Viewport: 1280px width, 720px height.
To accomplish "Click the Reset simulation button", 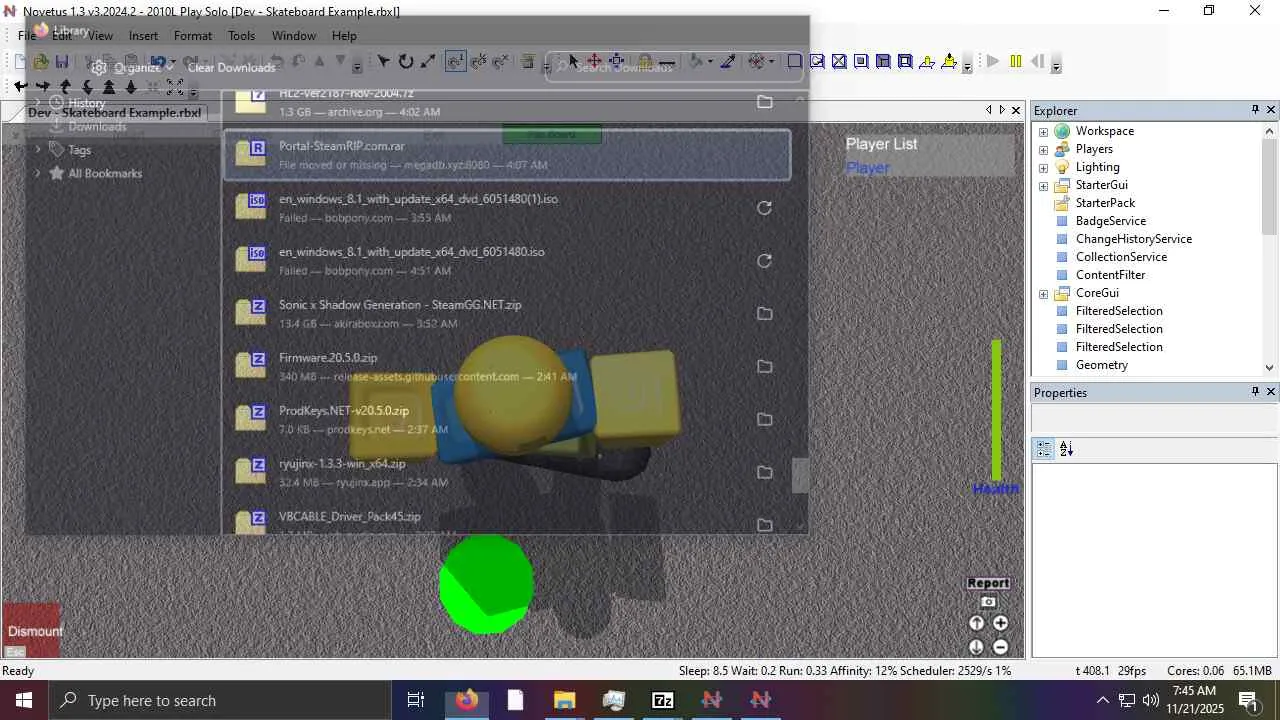I will pos(1037,62).
